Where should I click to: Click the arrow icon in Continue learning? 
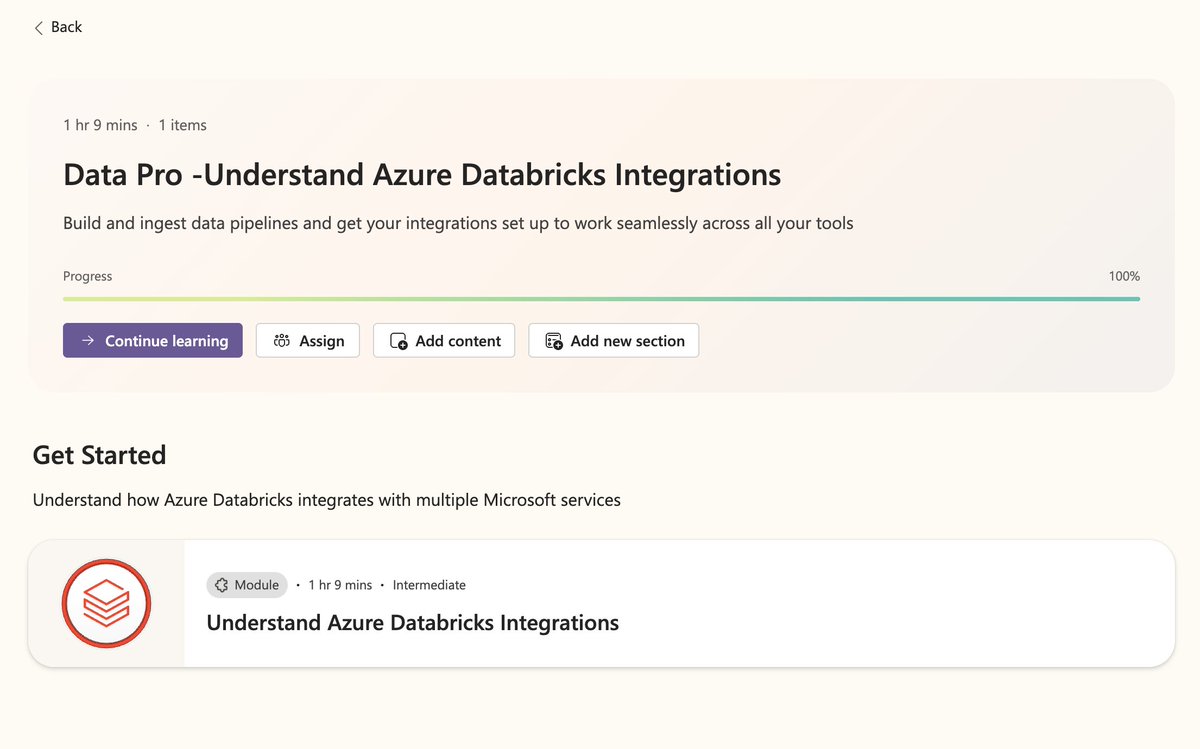(x=87, y=341)
